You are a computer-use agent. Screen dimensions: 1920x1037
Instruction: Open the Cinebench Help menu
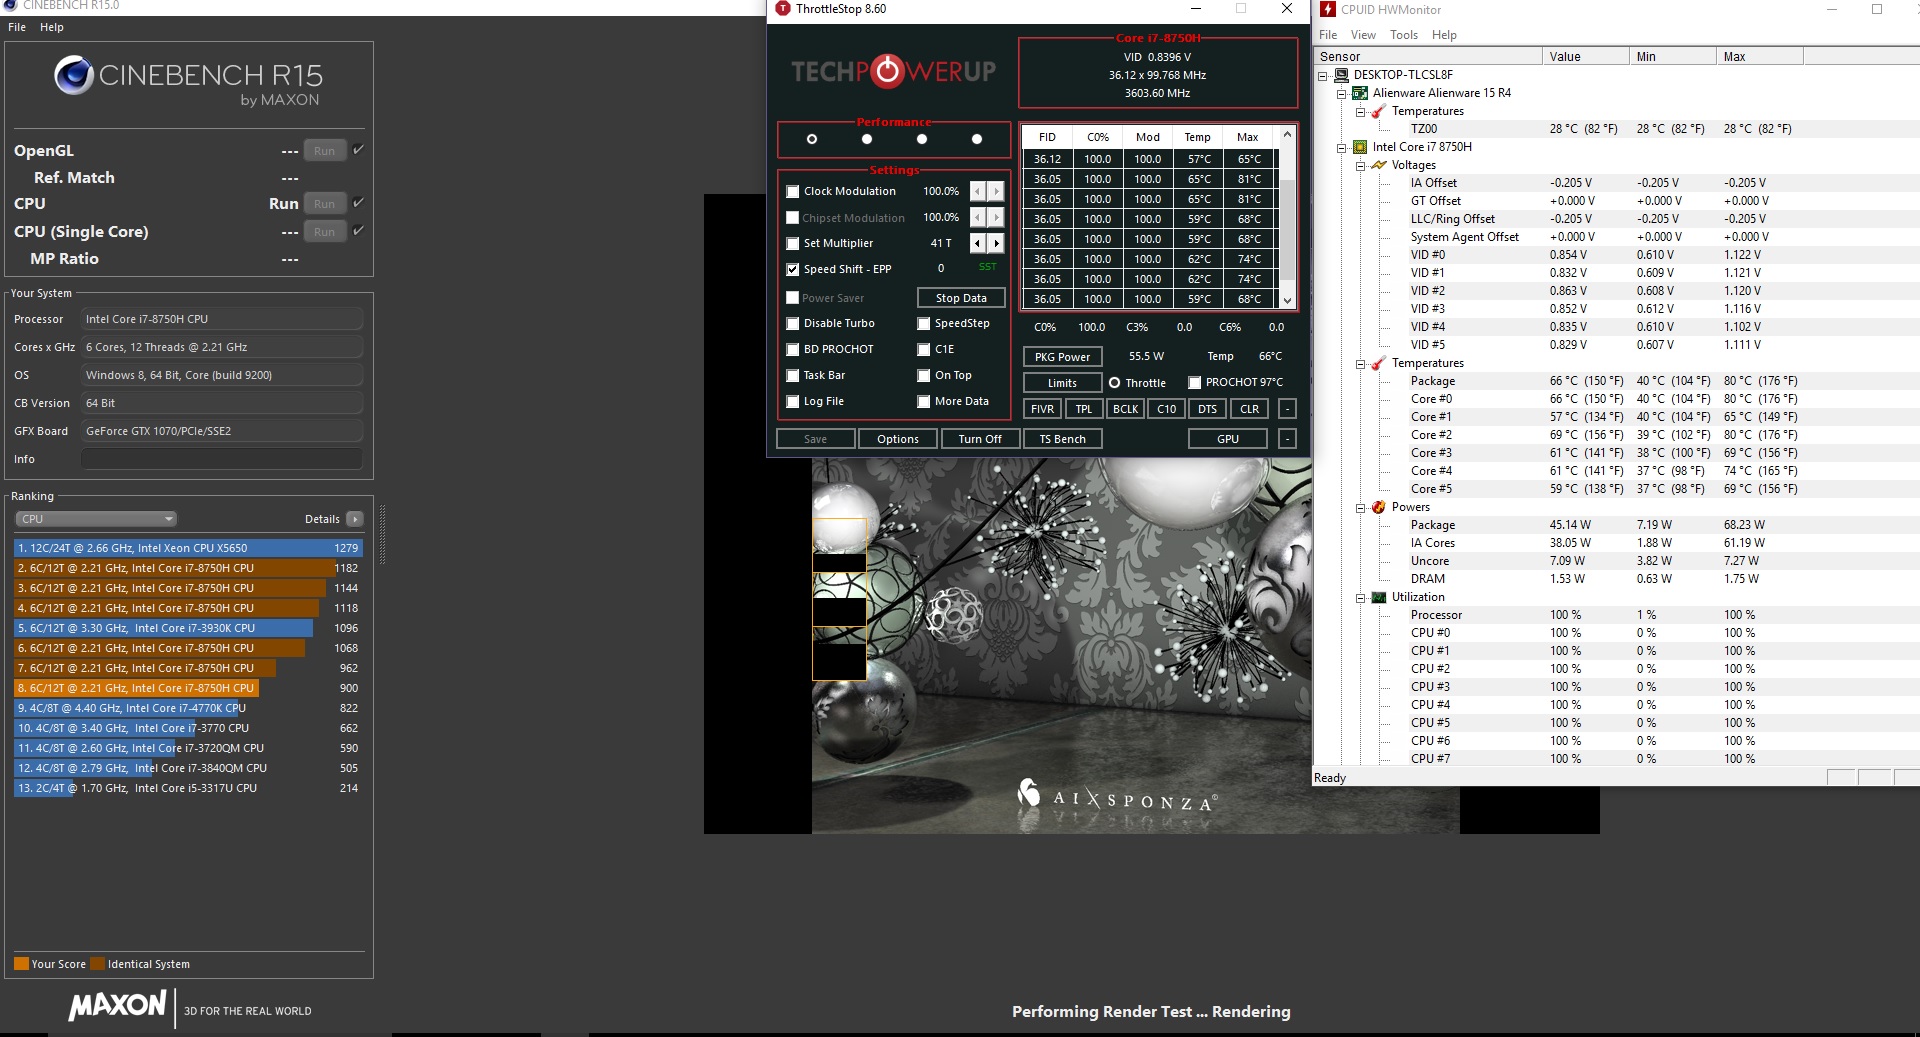pyautogui.click(x=52, y=27)
